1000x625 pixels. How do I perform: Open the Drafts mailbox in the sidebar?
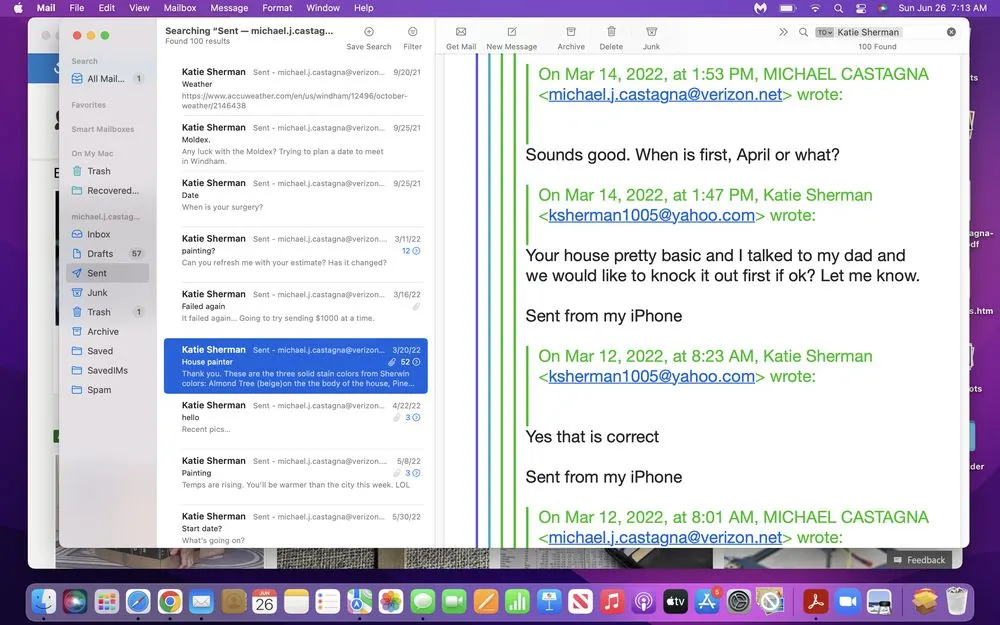pos(100,254)
